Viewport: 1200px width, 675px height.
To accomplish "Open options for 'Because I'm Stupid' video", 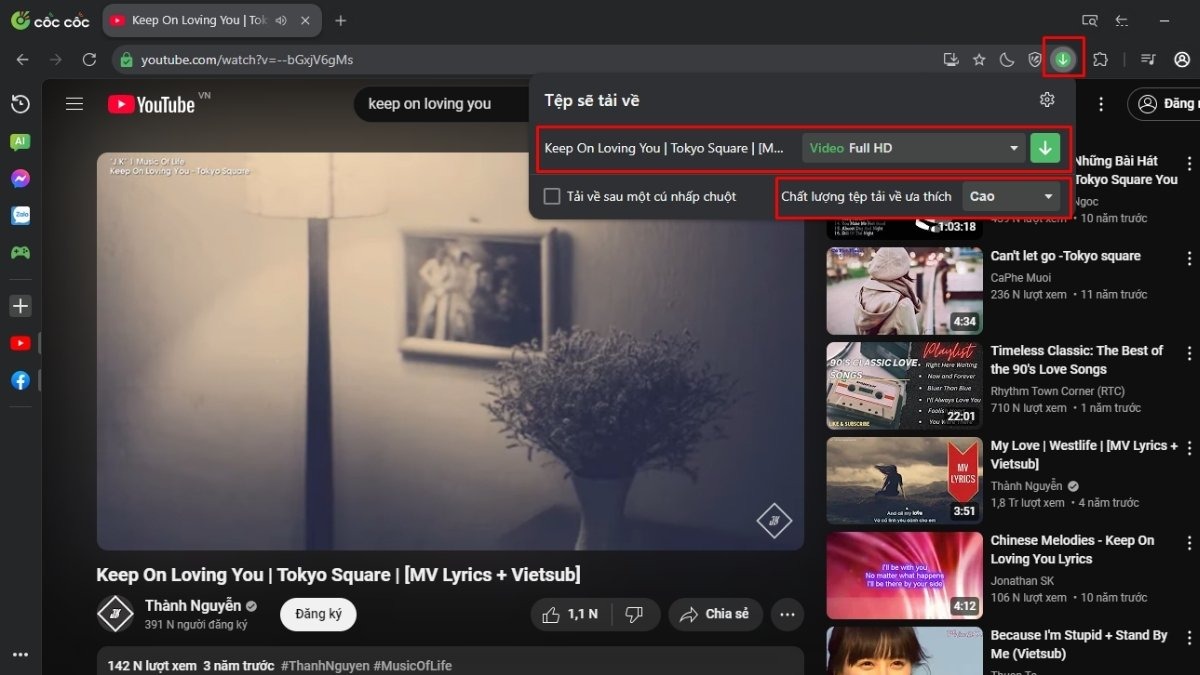I will pyautogui.click(x=1190, y=638).
